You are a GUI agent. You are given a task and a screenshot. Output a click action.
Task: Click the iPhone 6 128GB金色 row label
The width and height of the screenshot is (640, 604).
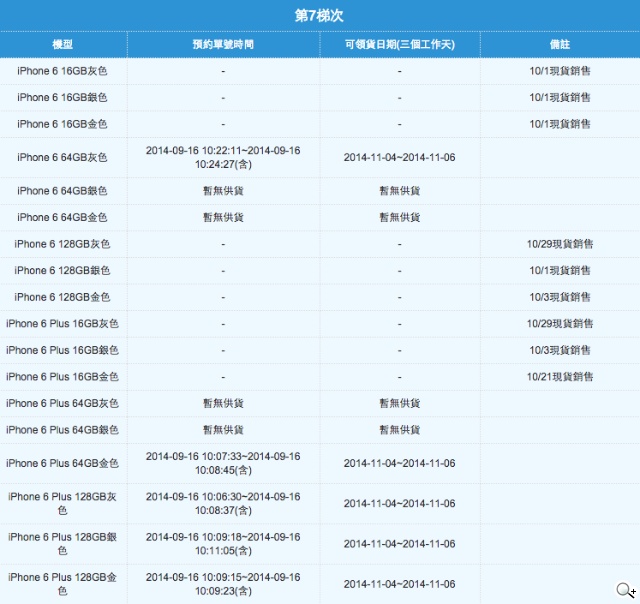(62, 297)
